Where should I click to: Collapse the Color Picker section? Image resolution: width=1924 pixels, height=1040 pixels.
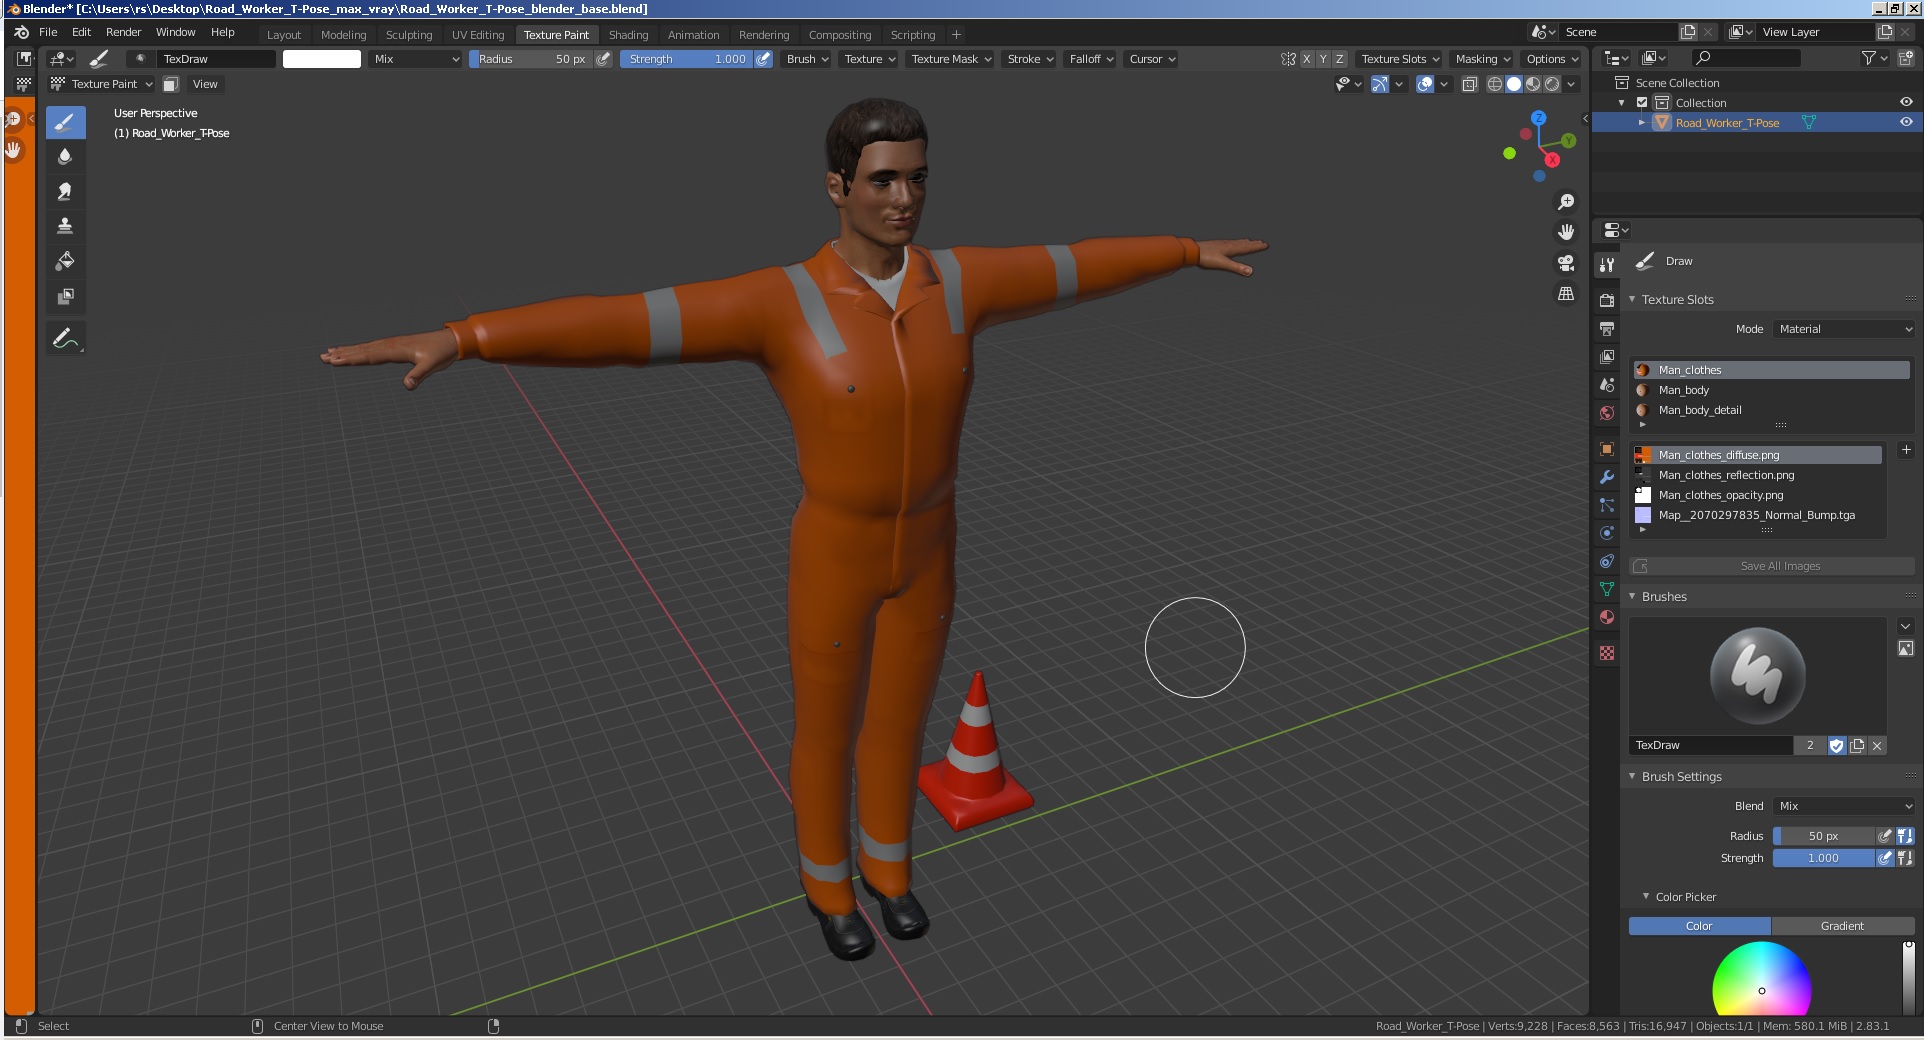click(1645, 896)
